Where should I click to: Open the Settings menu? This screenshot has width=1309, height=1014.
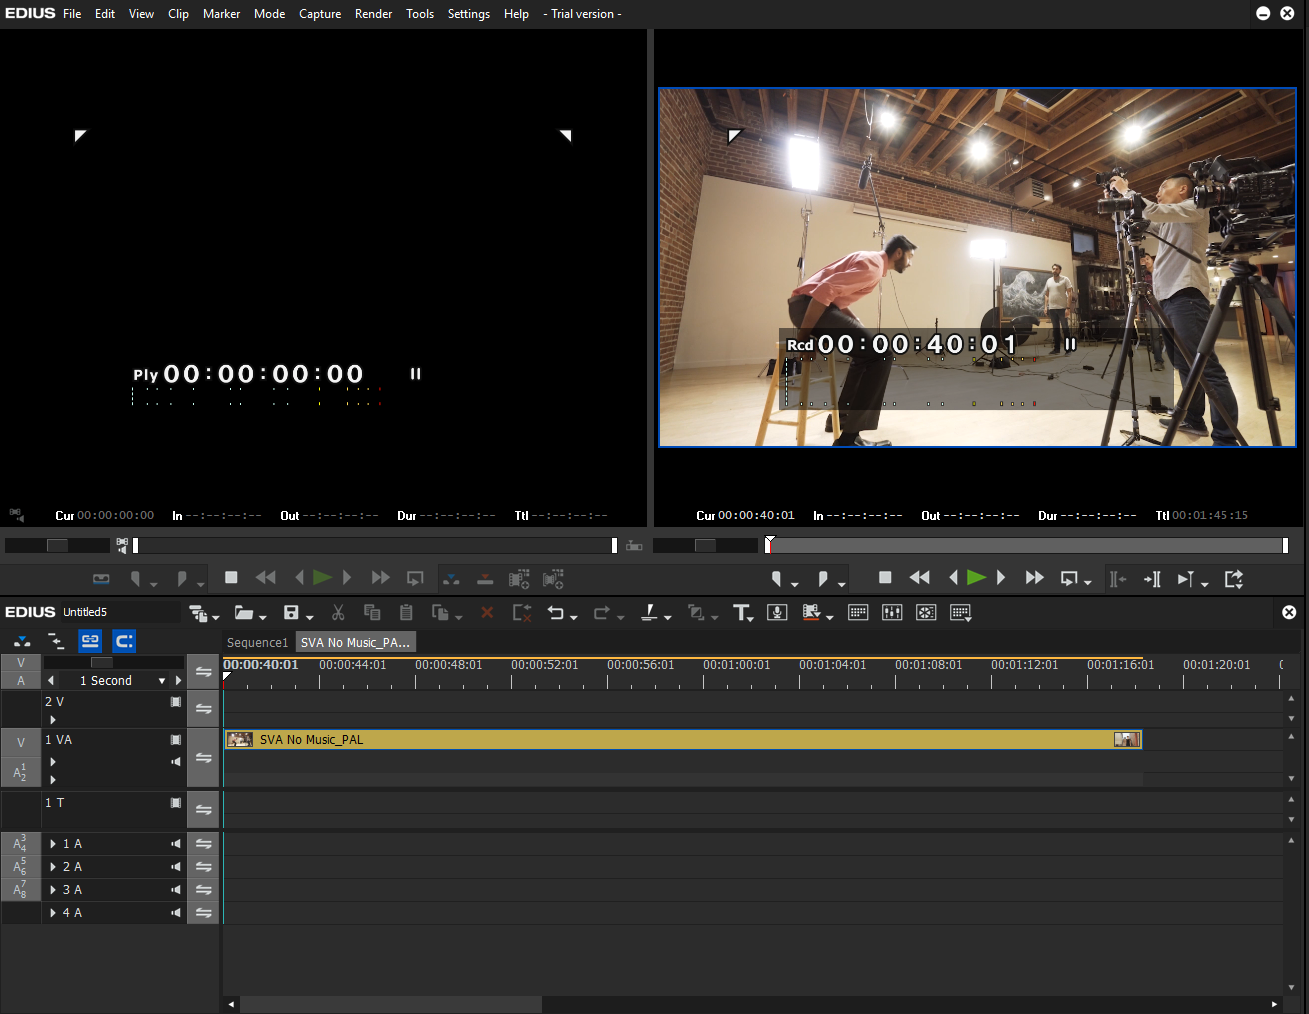pyautogui.click(x=468, y=14)
